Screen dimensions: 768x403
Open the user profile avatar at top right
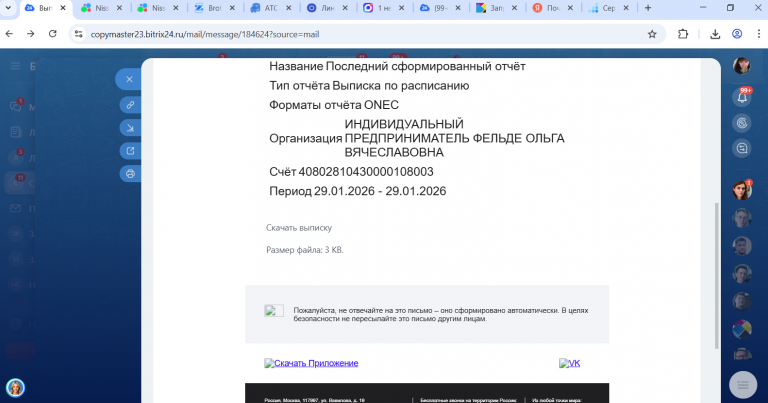742,66
